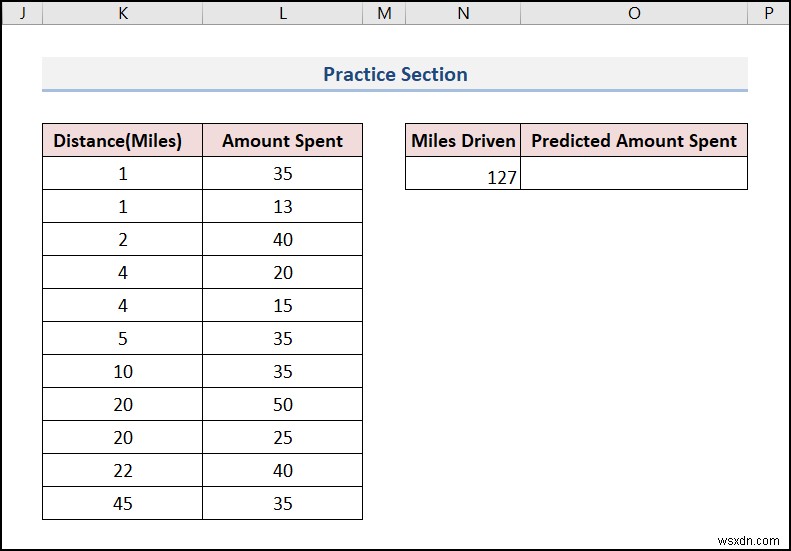Select distance 4 beside amount 20
The width and height of the screenshot is (791, 551).
(123, 272)
